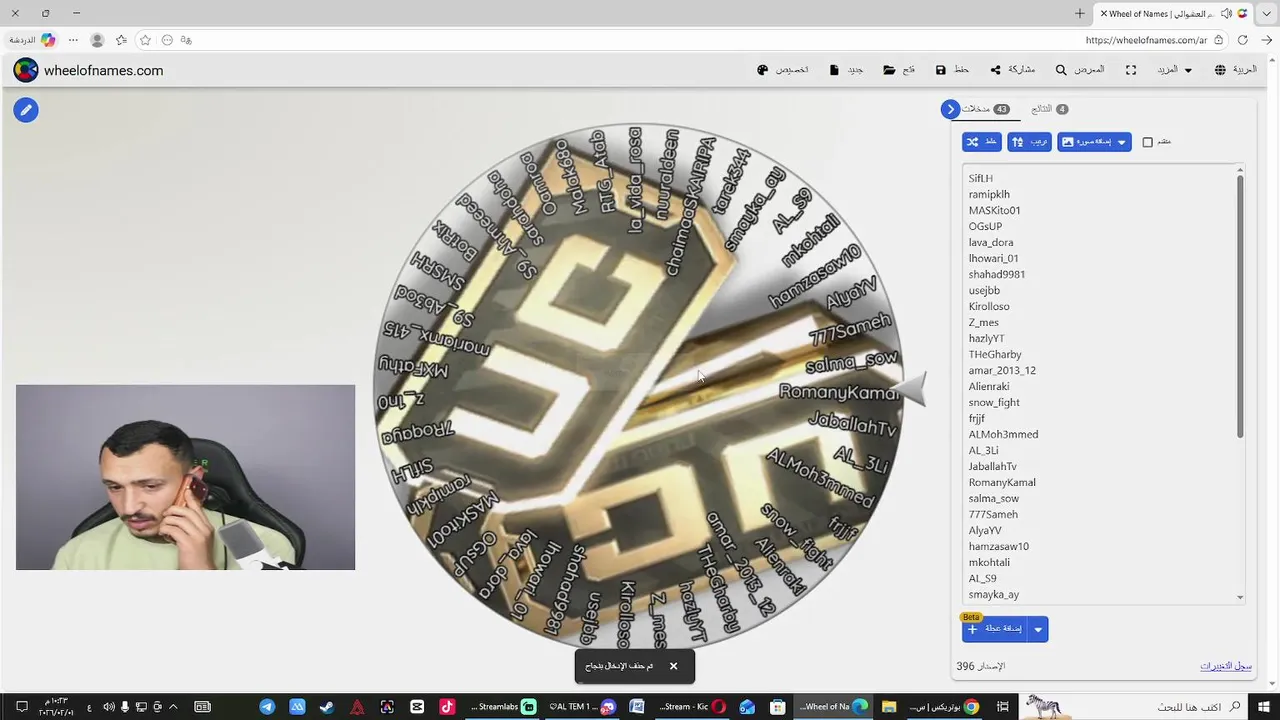Screen dimensions: 1280x720
Task: Click the wheelofnames.com logo
Action: [88, 70]
